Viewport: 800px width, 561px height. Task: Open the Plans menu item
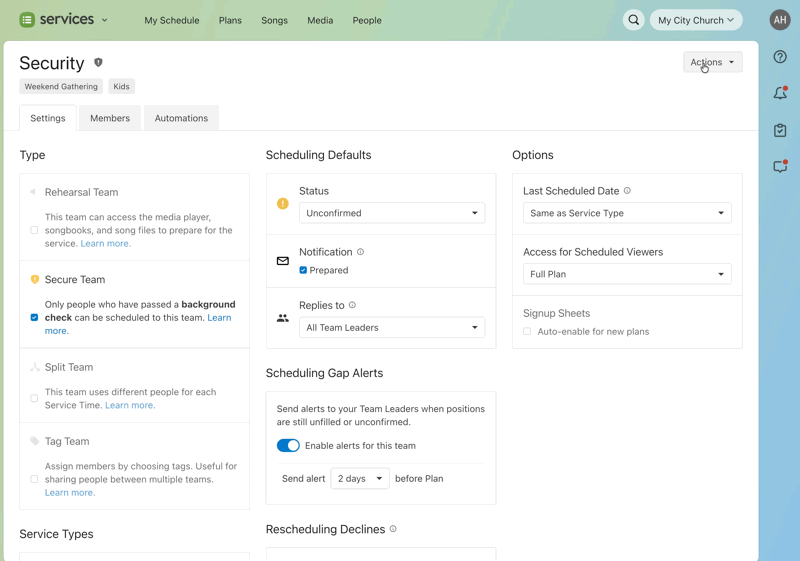[230, 20]
